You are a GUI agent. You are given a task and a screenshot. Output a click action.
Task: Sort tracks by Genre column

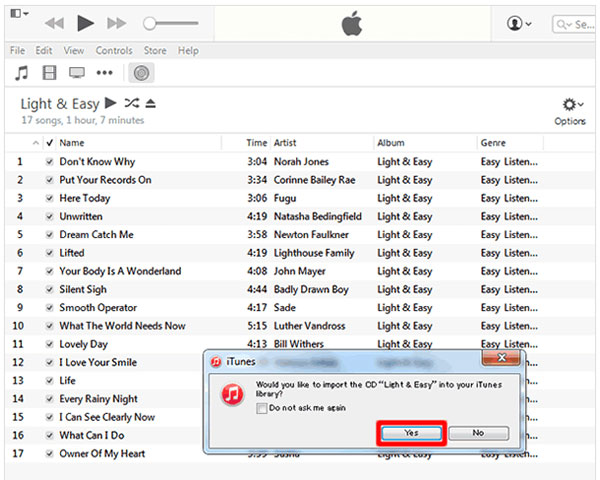click(x=493, y=143)
